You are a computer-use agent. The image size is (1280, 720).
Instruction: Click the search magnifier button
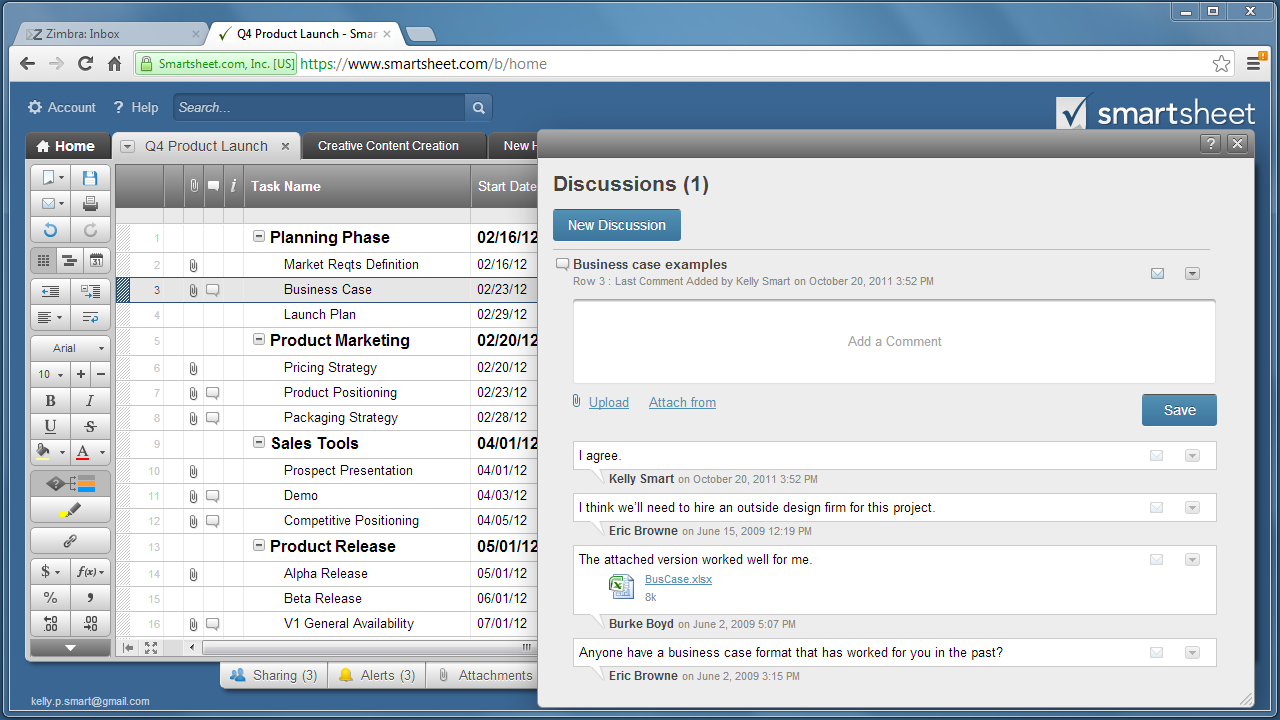click(x=479, y=108)
